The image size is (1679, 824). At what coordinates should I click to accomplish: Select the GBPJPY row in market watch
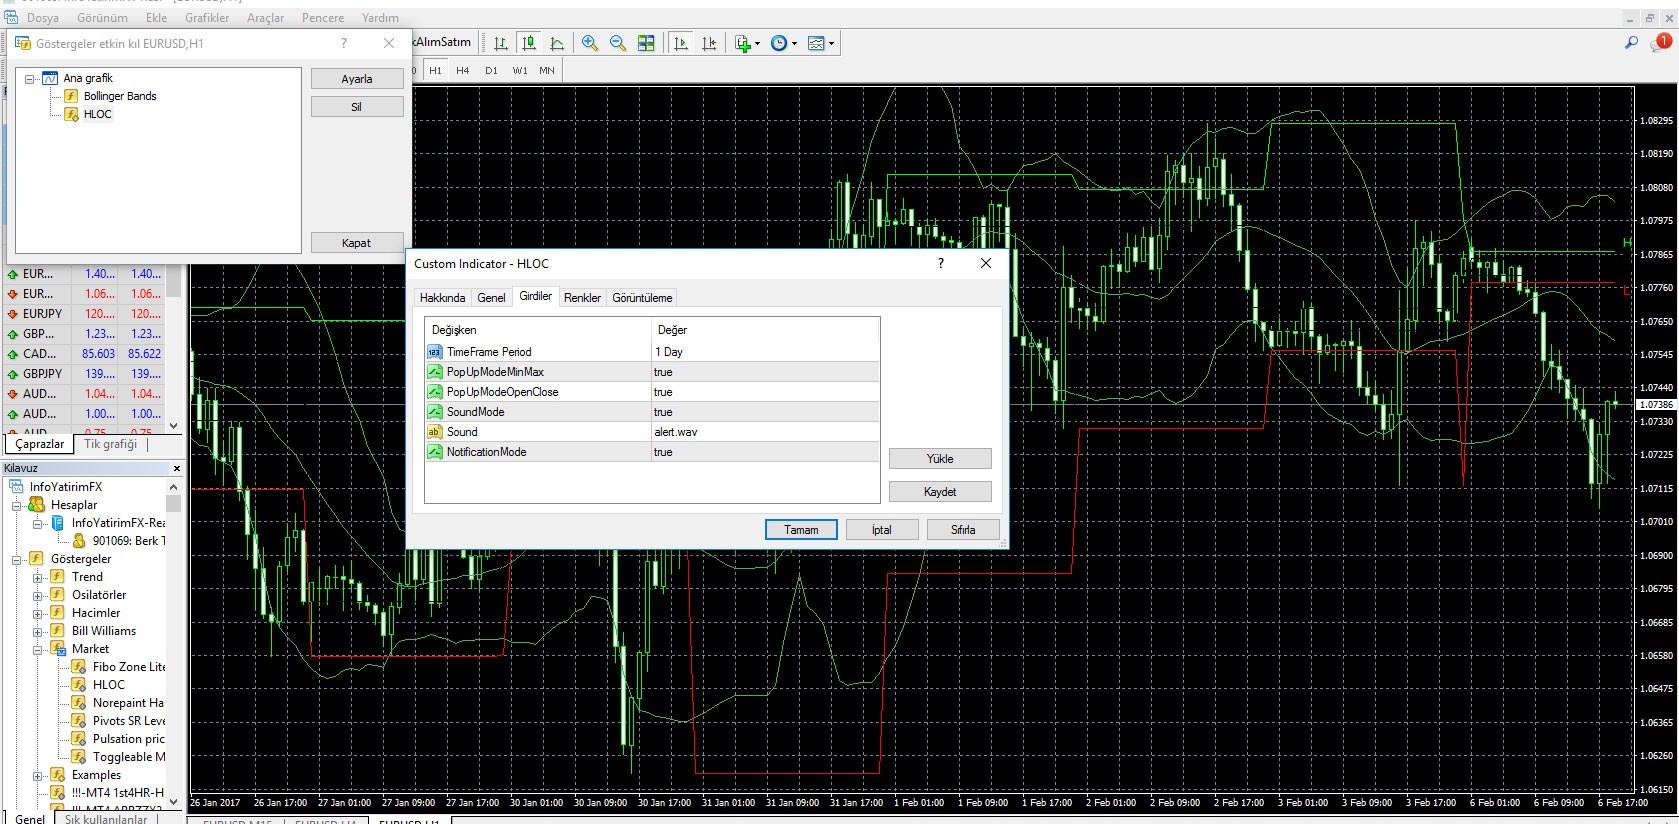(x=84, y=374)
